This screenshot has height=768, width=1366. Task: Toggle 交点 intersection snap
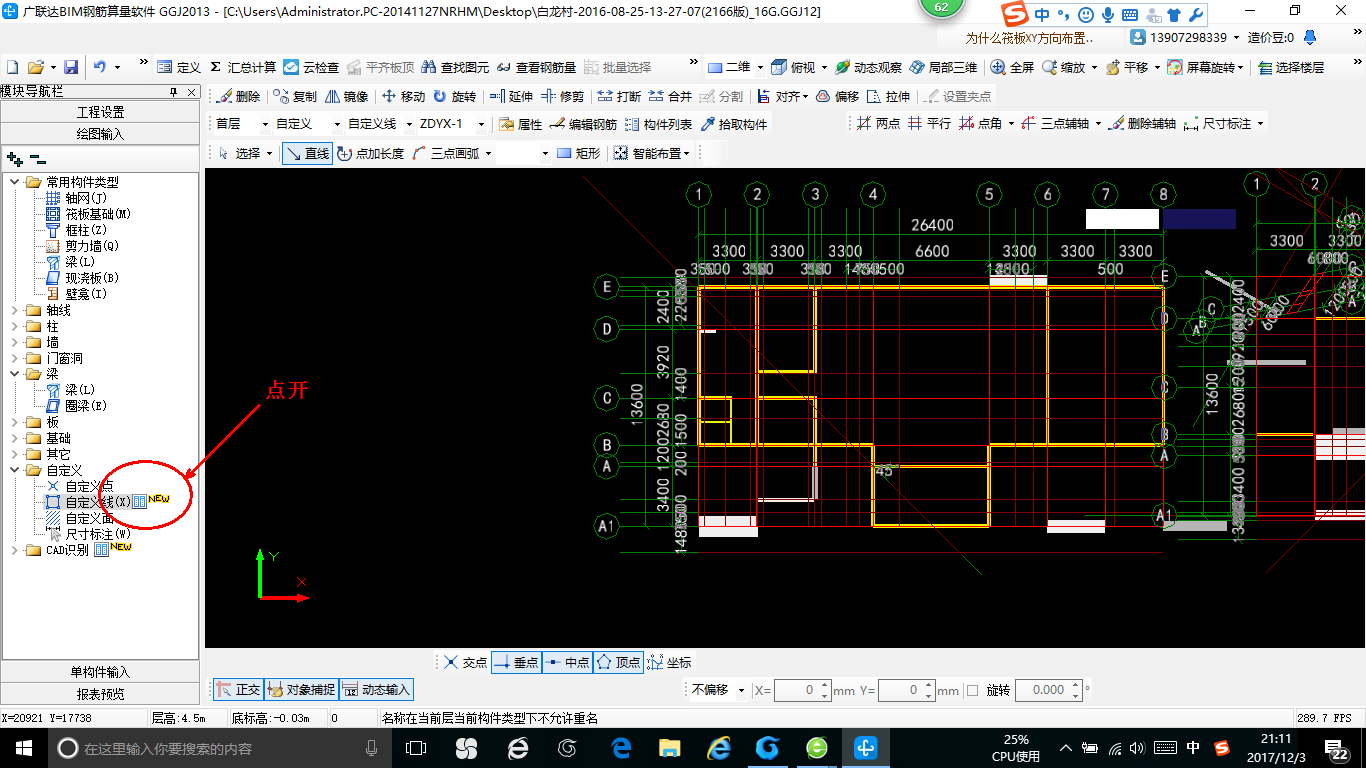[x=466, y=662]
